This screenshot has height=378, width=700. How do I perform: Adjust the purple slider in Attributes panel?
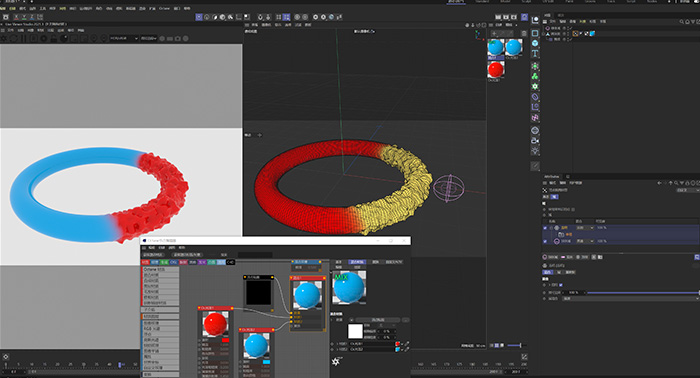(643, 293)
